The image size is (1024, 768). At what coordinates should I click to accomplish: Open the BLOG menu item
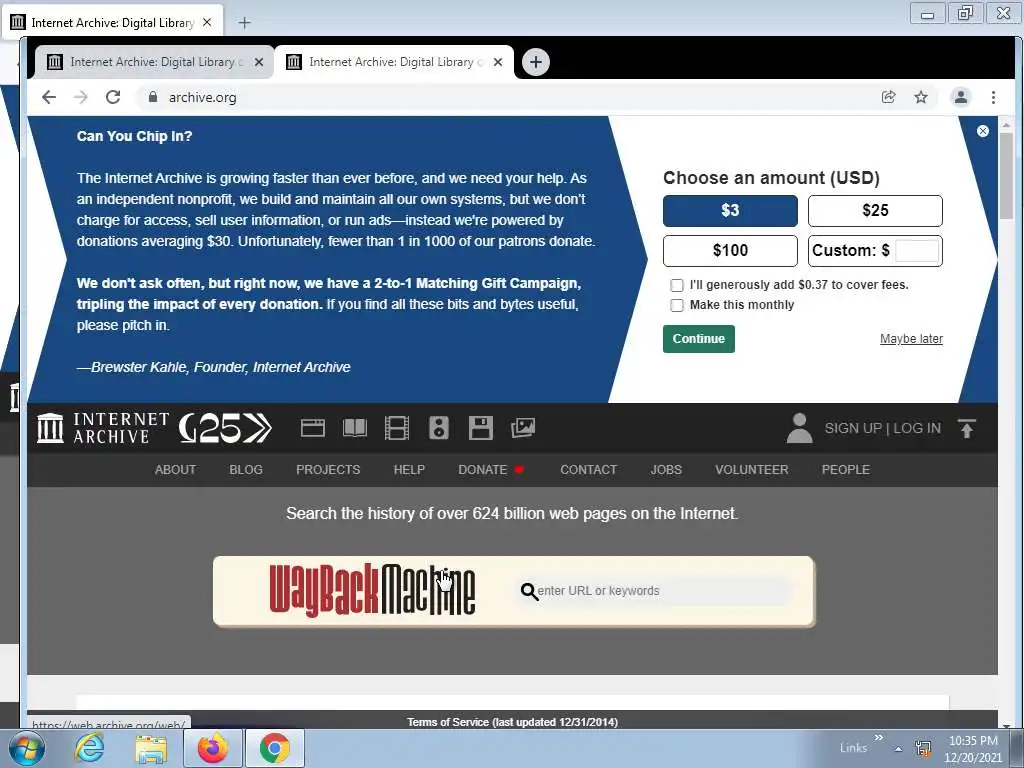click(246, 470)
